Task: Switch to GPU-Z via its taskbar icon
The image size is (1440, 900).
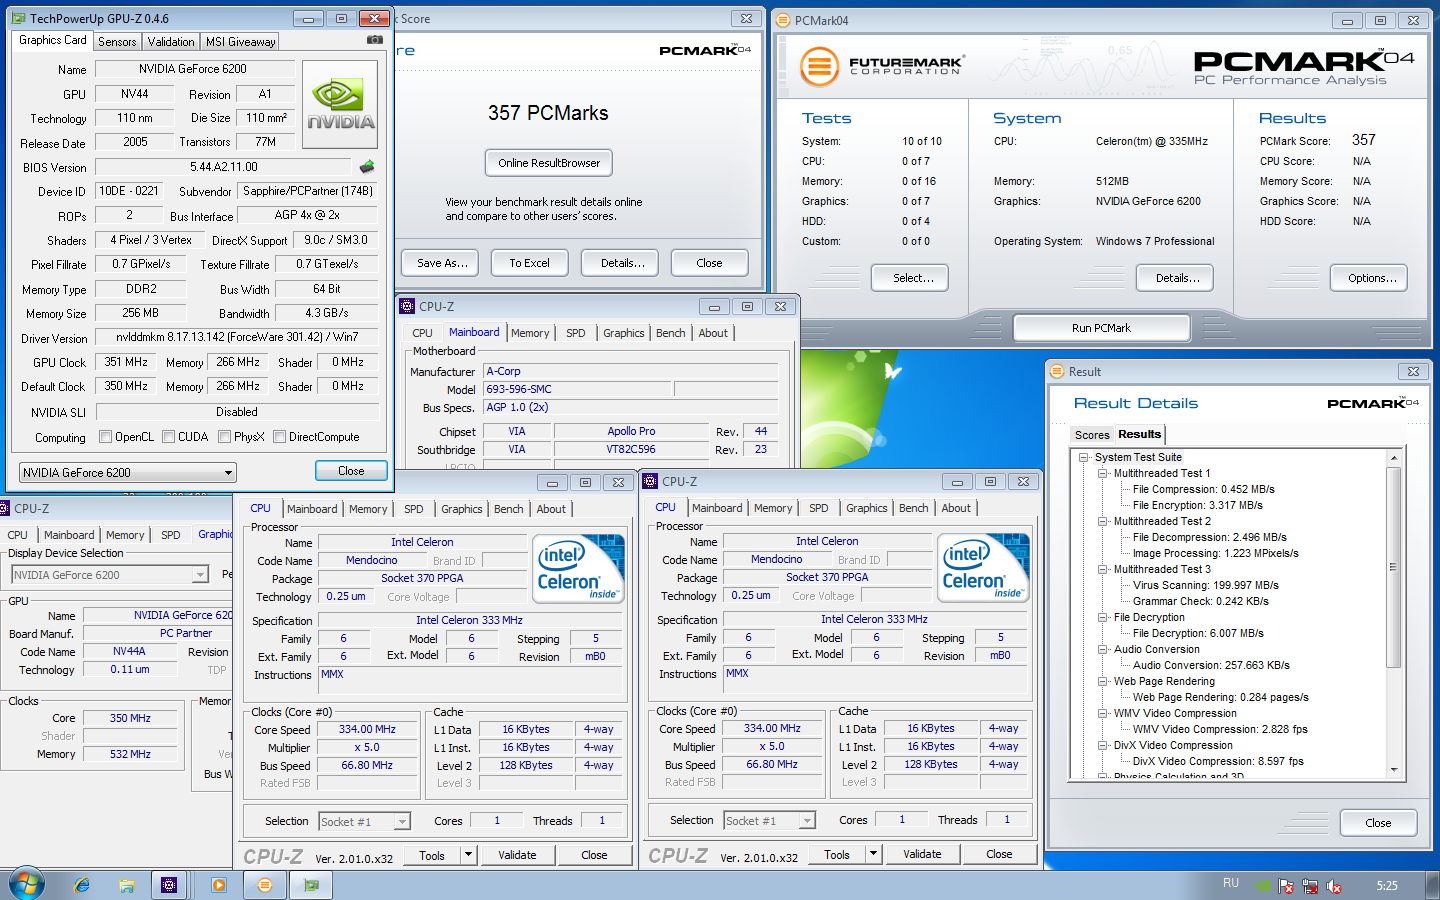Action: (311, 885)
